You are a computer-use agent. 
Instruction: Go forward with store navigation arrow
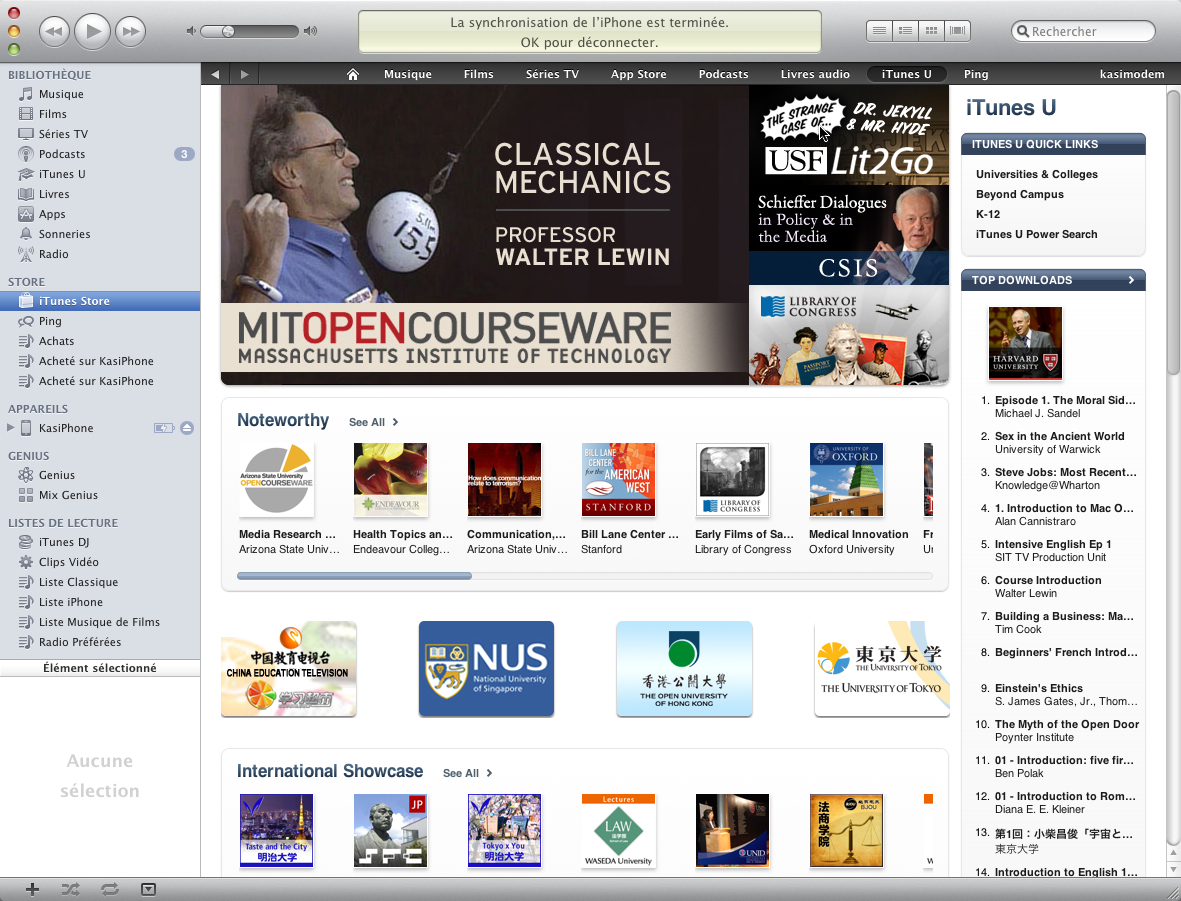(x=244, y=74)
